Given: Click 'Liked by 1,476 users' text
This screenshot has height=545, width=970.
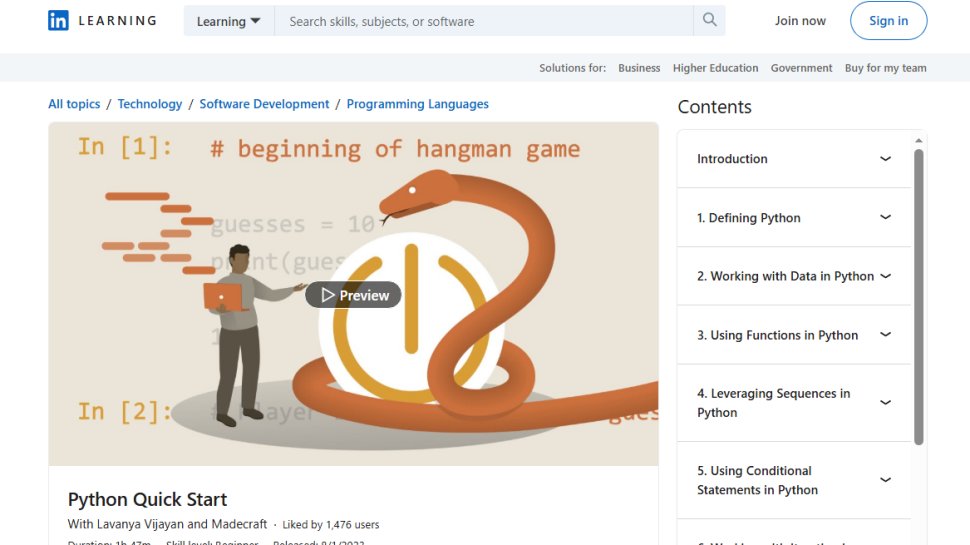Looking at the screenshot, I should [330, 525].
